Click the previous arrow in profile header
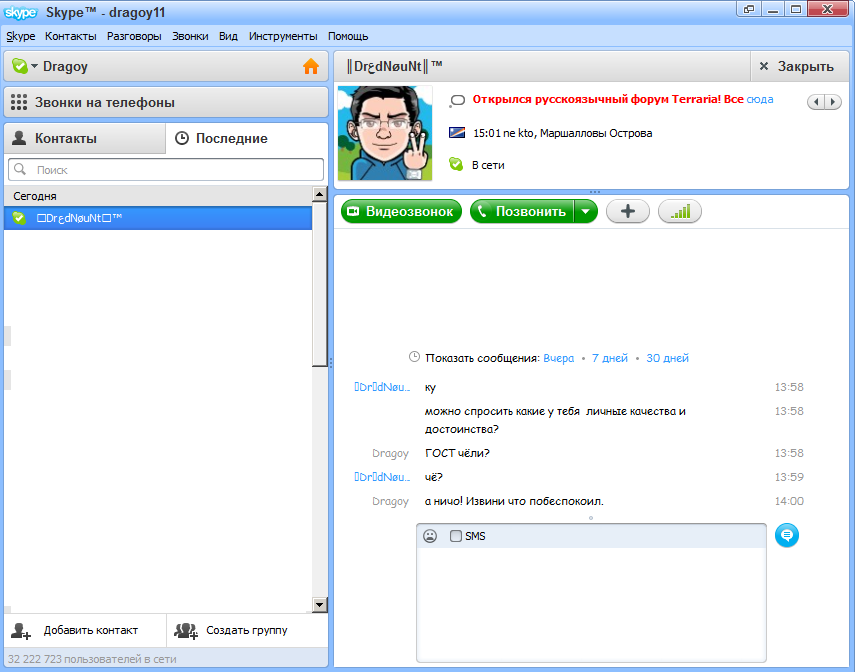Viewport: 855px width, 672px height. (x=816, y=101)
